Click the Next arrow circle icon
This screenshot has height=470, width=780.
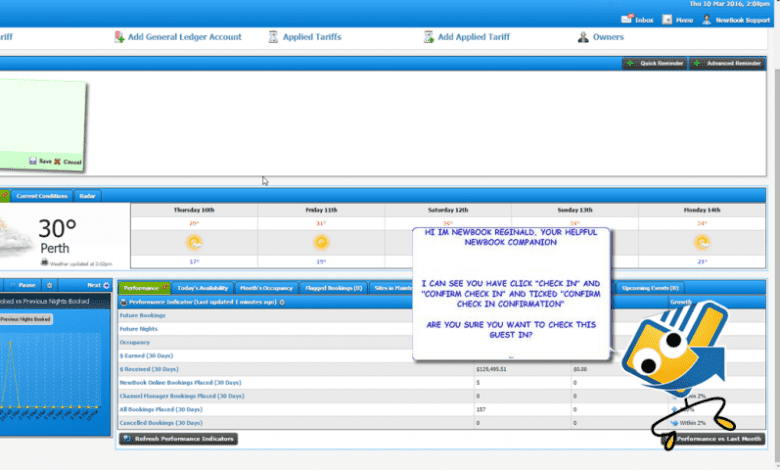(106, 285)
